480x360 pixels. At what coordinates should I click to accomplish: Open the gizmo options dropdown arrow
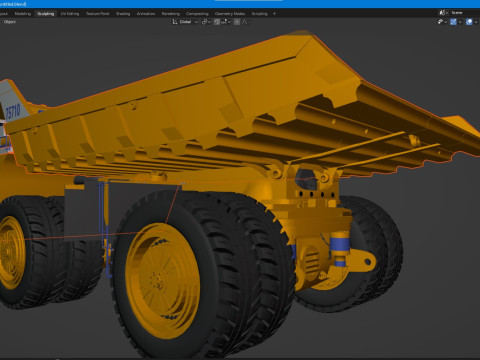coord(460,22)
